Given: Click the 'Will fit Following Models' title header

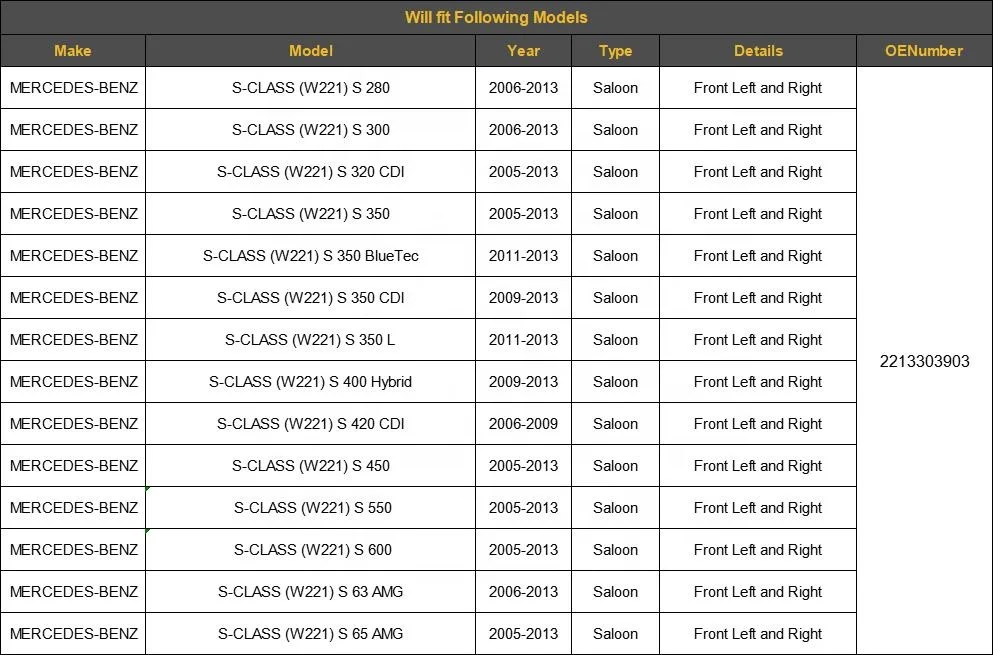Looking at the screenshot, I should point(496,17).
